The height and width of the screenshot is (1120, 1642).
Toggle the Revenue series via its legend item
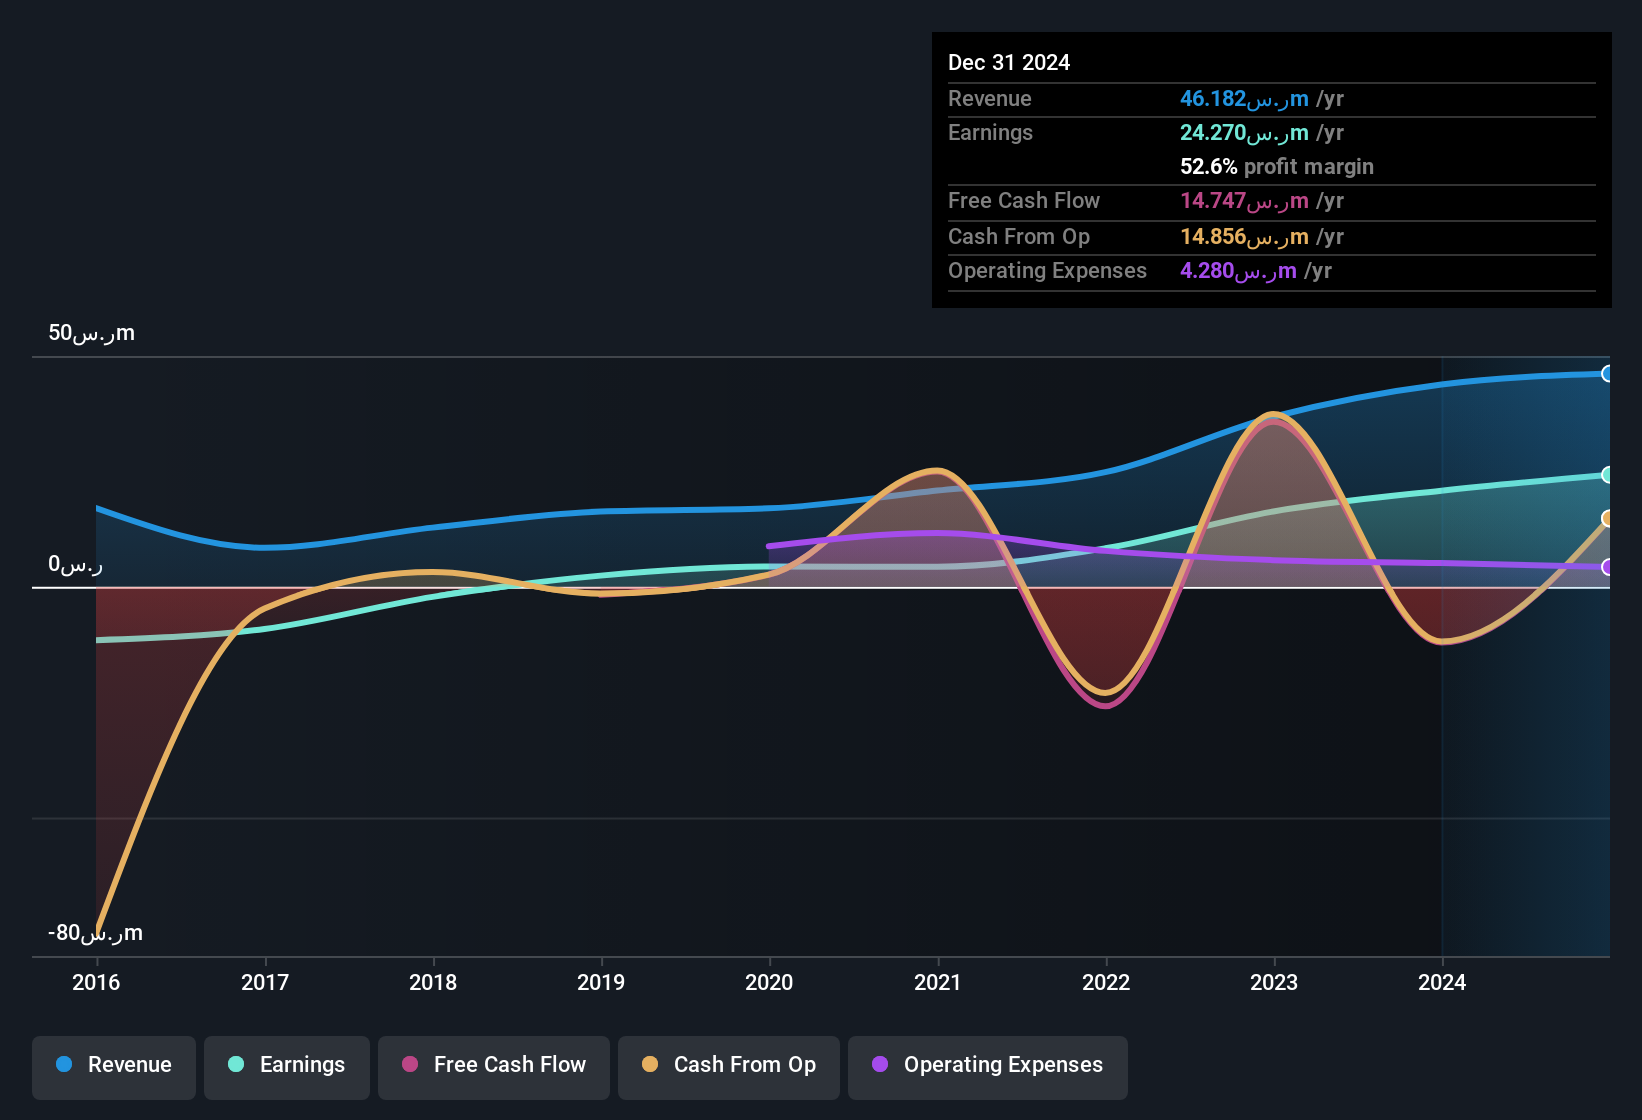click(113, 1065)
